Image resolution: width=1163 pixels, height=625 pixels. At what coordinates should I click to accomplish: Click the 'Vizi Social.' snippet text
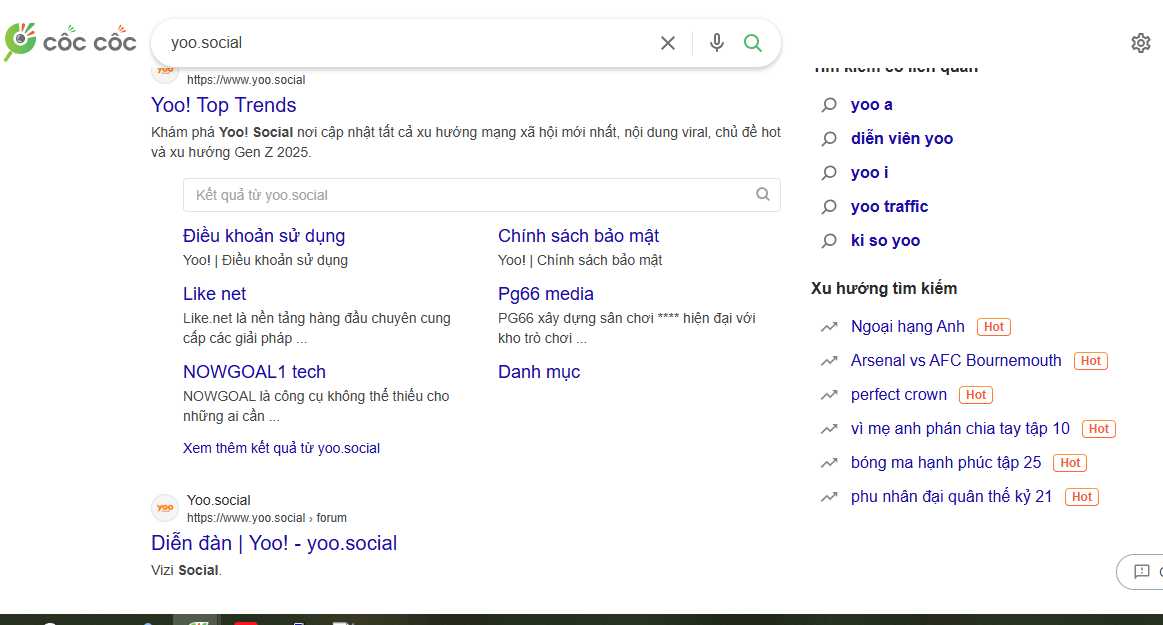click(x=186, y=570)
